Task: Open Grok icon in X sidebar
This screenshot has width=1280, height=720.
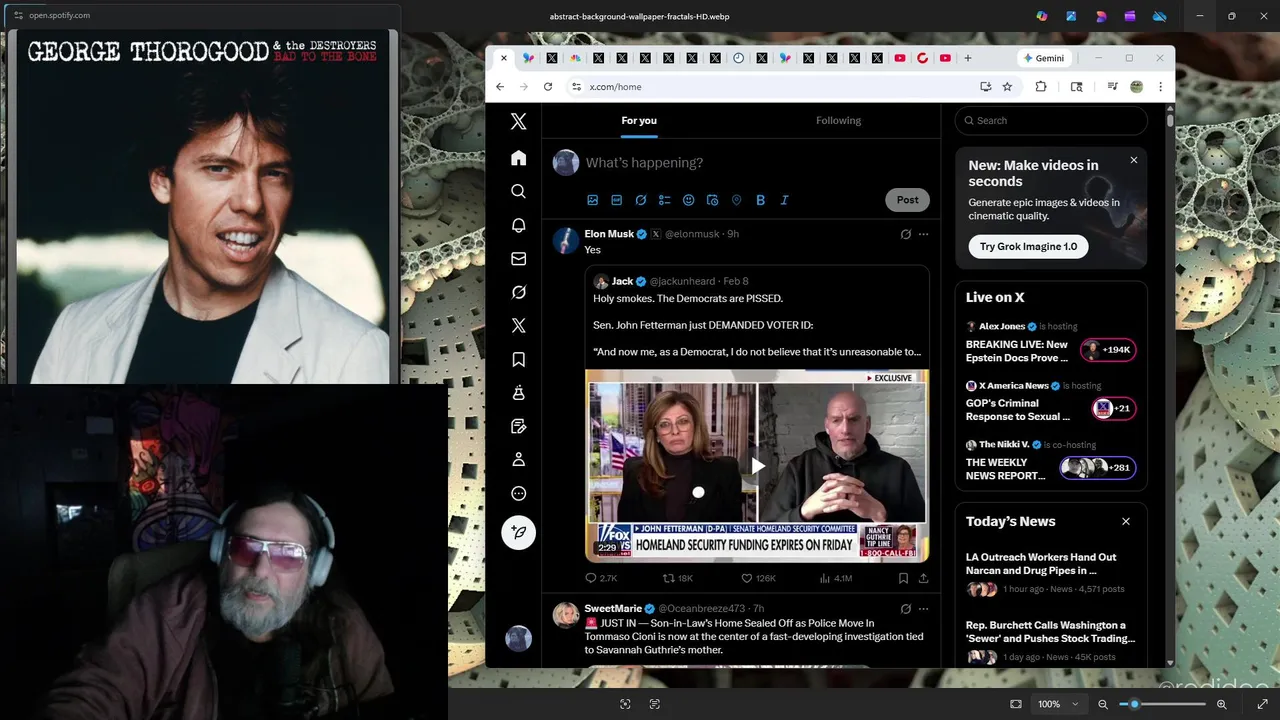Action: (x=518, y=292)
